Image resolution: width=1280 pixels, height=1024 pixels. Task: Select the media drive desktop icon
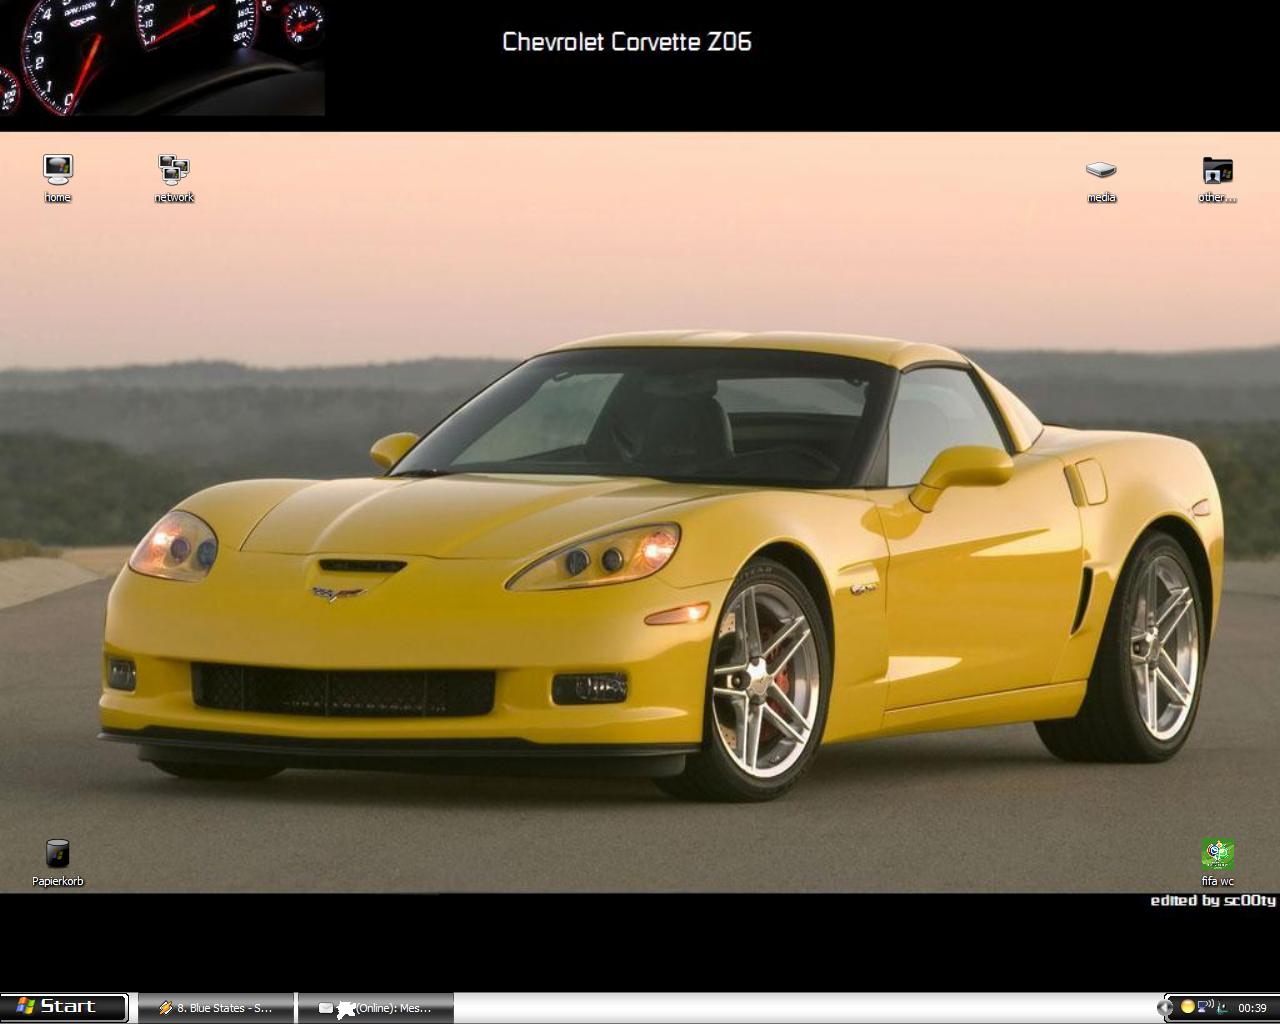click(1101, 178)
